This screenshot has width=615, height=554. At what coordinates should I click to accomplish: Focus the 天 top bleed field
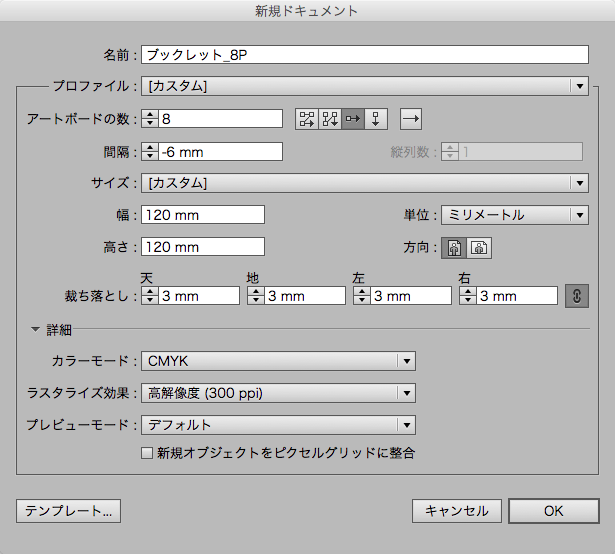point(199,296)
